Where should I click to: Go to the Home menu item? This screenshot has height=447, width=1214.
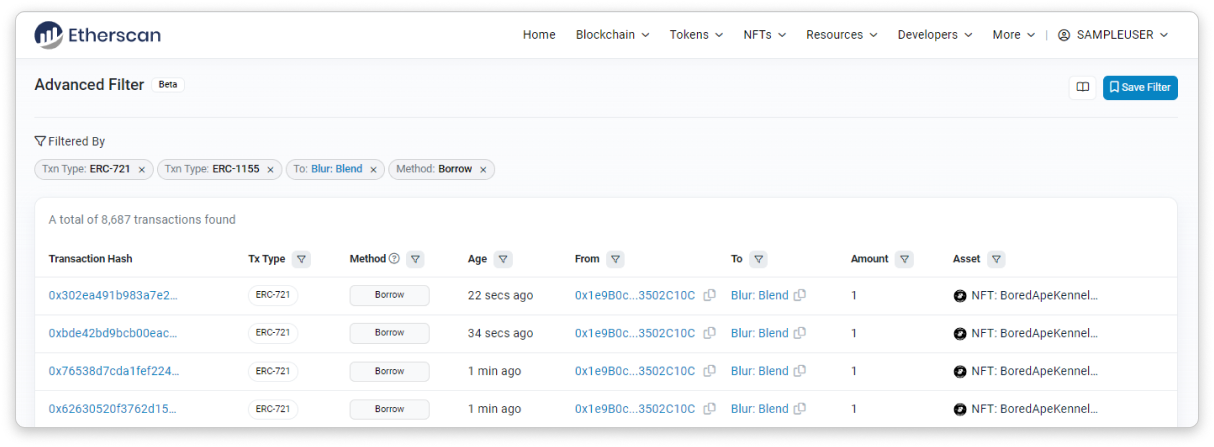pyautogui.click(x=539, y=35)
